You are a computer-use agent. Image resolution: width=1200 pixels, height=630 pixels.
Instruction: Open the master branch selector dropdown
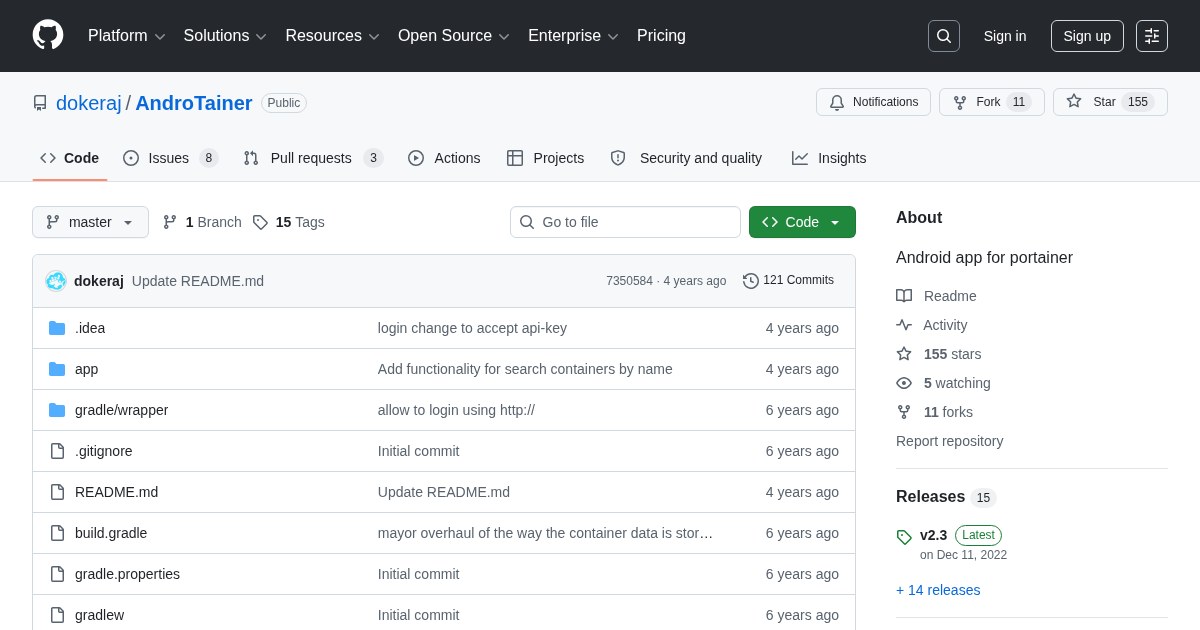90,222
